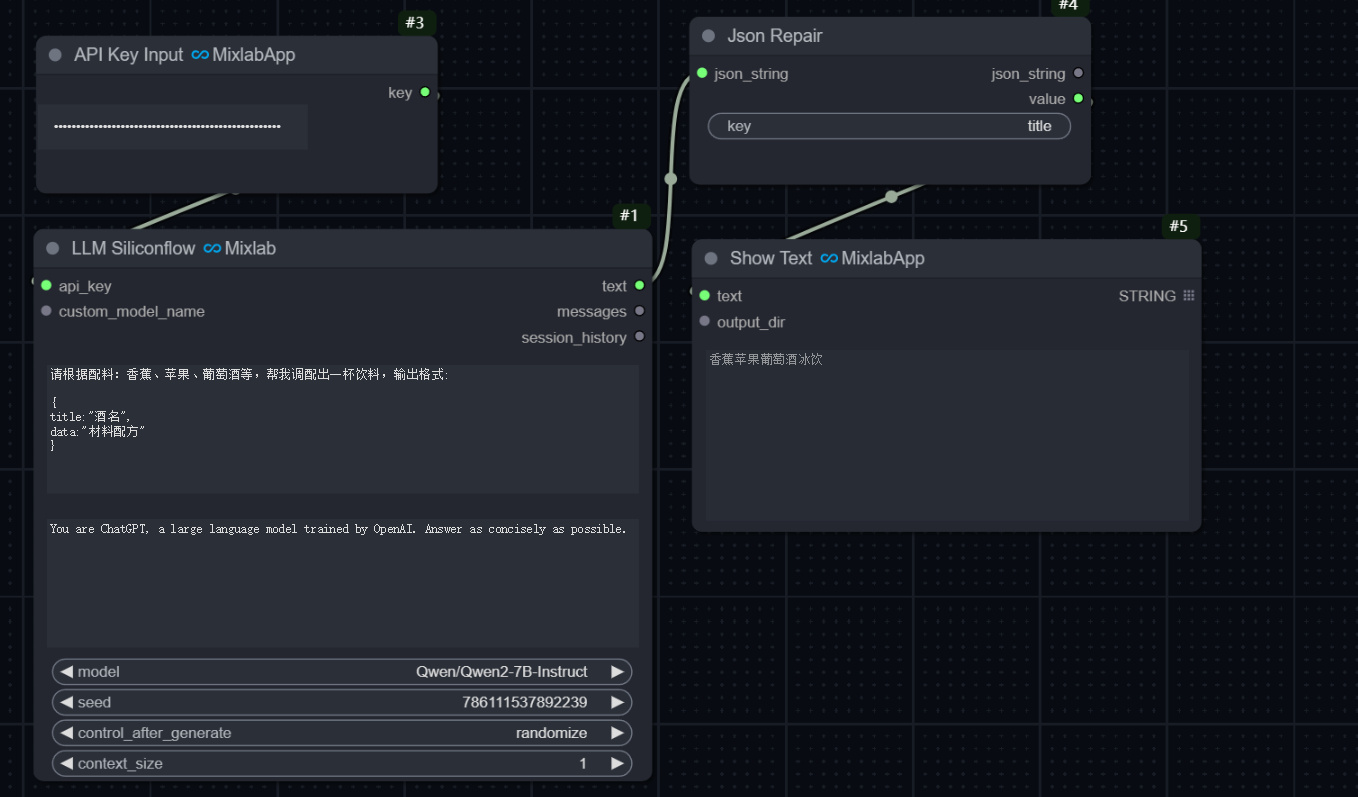Click the STRING grid icon on Show Text node
Image resolution: width=1358 pixels, height=797 pixels.
pos(1188,295)
